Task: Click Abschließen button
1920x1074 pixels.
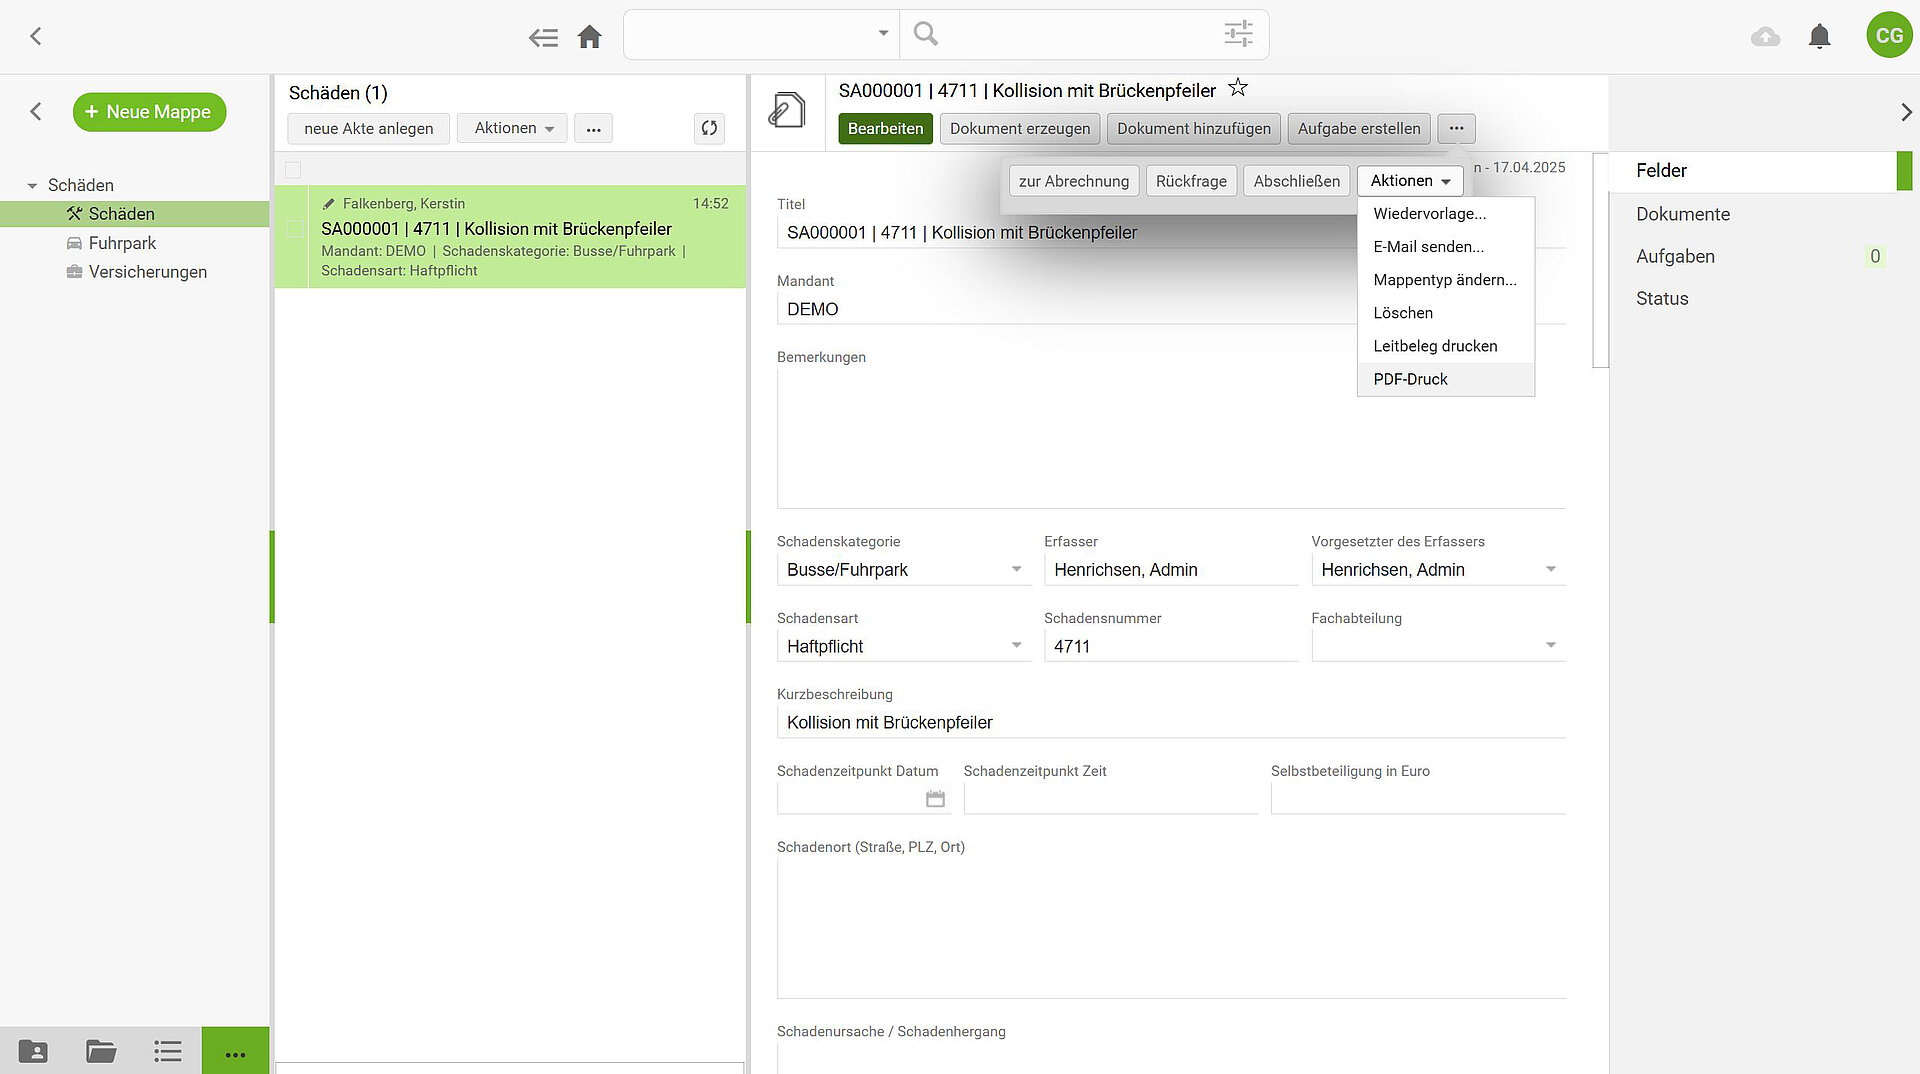Action: click(1297, 181)
